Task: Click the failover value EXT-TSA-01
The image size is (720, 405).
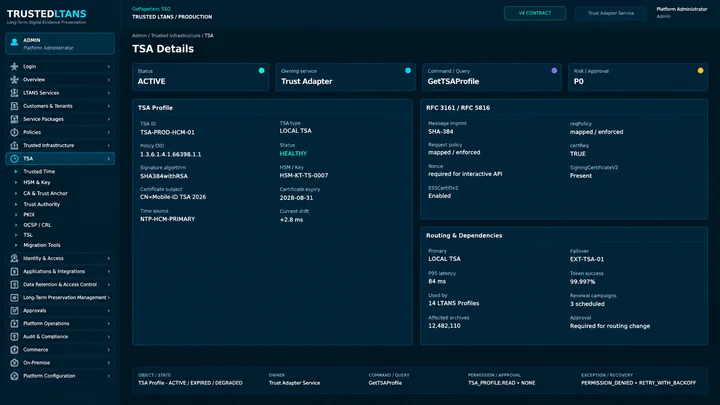Action: 587,259
